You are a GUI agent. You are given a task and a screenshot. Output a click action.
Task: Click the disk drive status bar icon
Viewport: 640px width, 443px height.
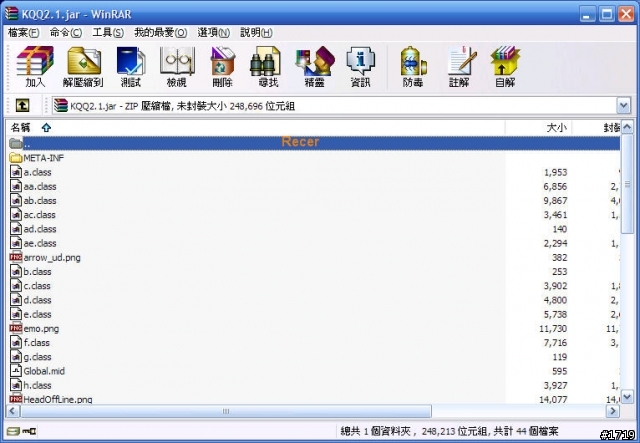(x=13, y=431)
